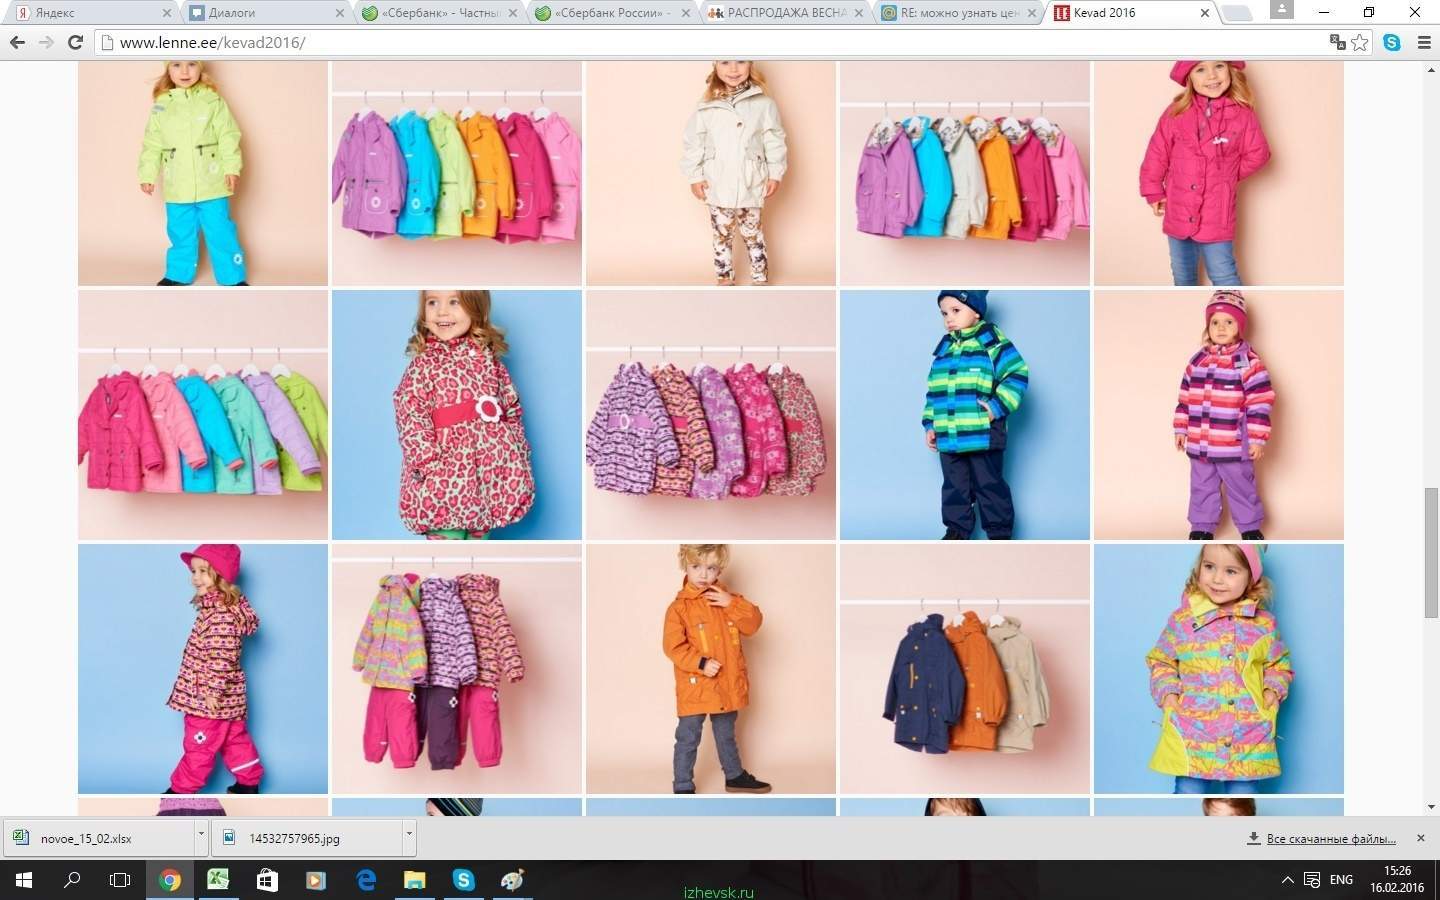Open File Explorer from taskbar
Image resolution: width=1440 pixels, height=900 pixels.
click(x=414, y=880)
